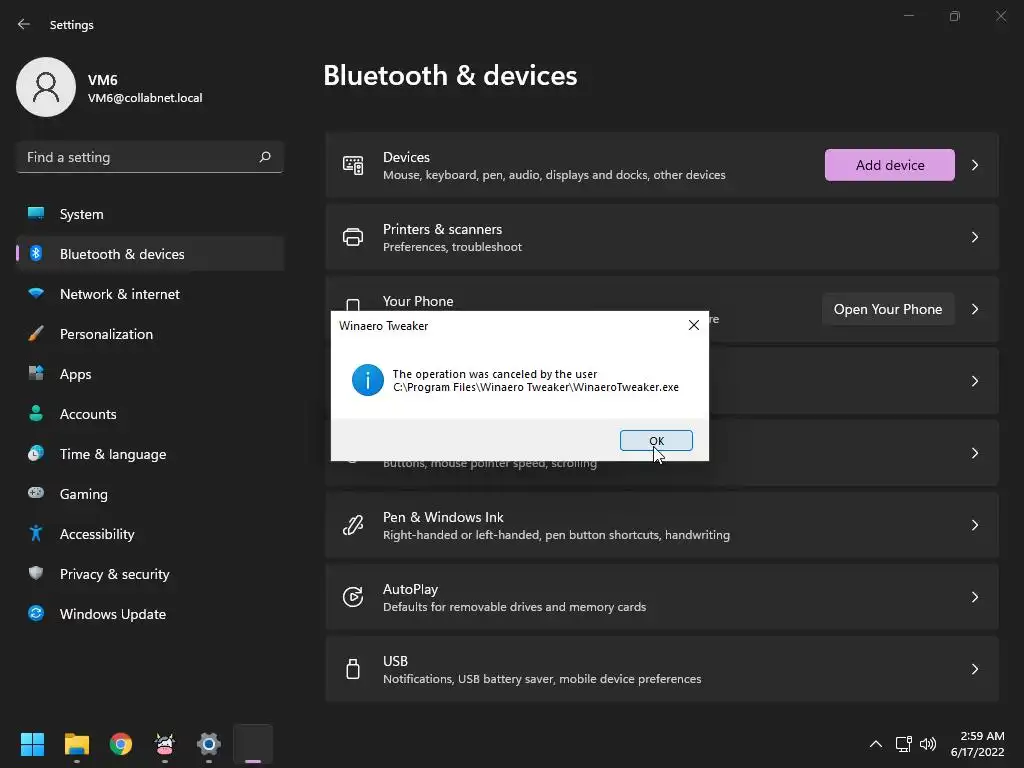Click the Accounts person icon in sidebar
Screen dimensions: 1024x768
36,413
